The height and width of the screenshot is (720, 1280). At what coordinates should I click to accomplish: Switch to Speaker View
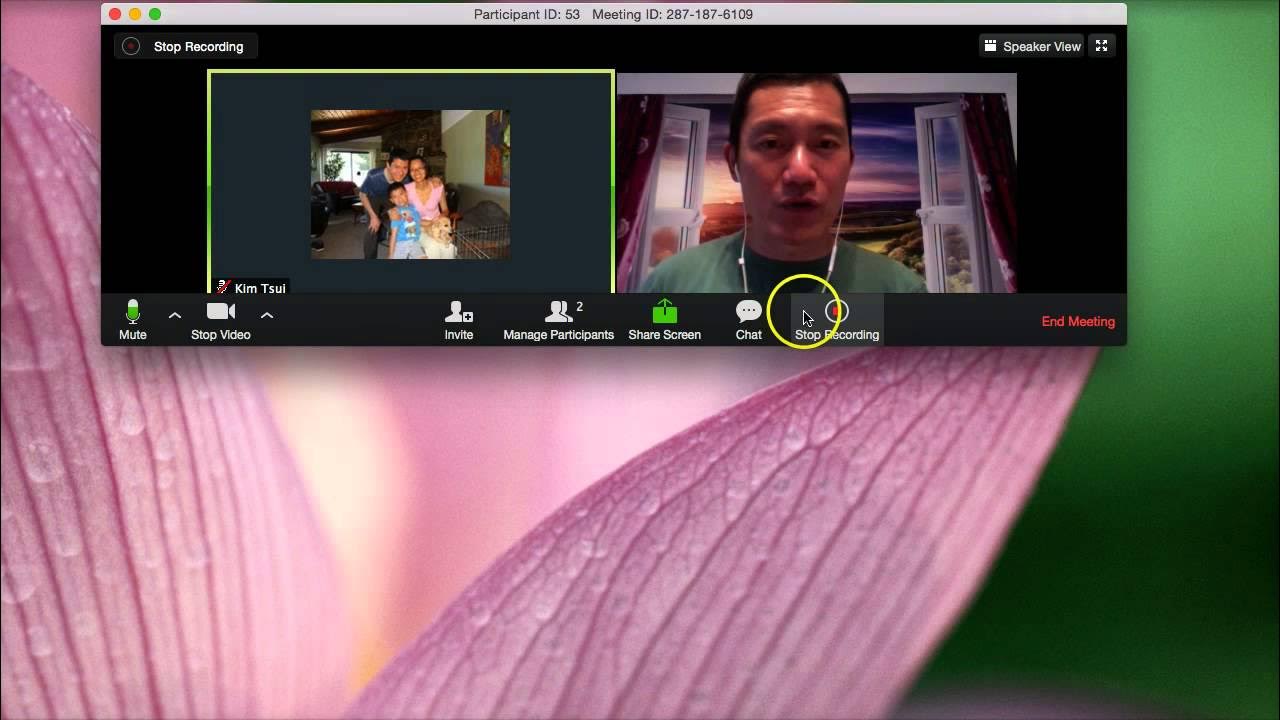(x=1032, y=46)
